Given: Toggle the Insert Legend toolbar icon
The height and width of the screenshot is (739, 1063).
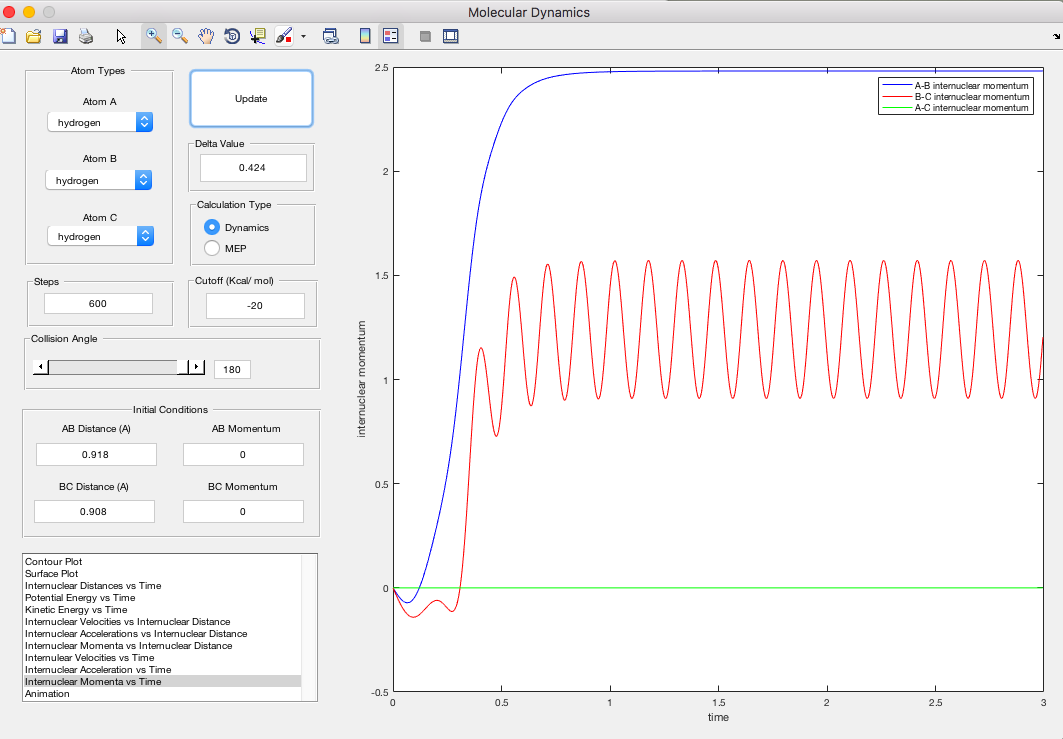Looking at the screenshot, I should point(391,36).
